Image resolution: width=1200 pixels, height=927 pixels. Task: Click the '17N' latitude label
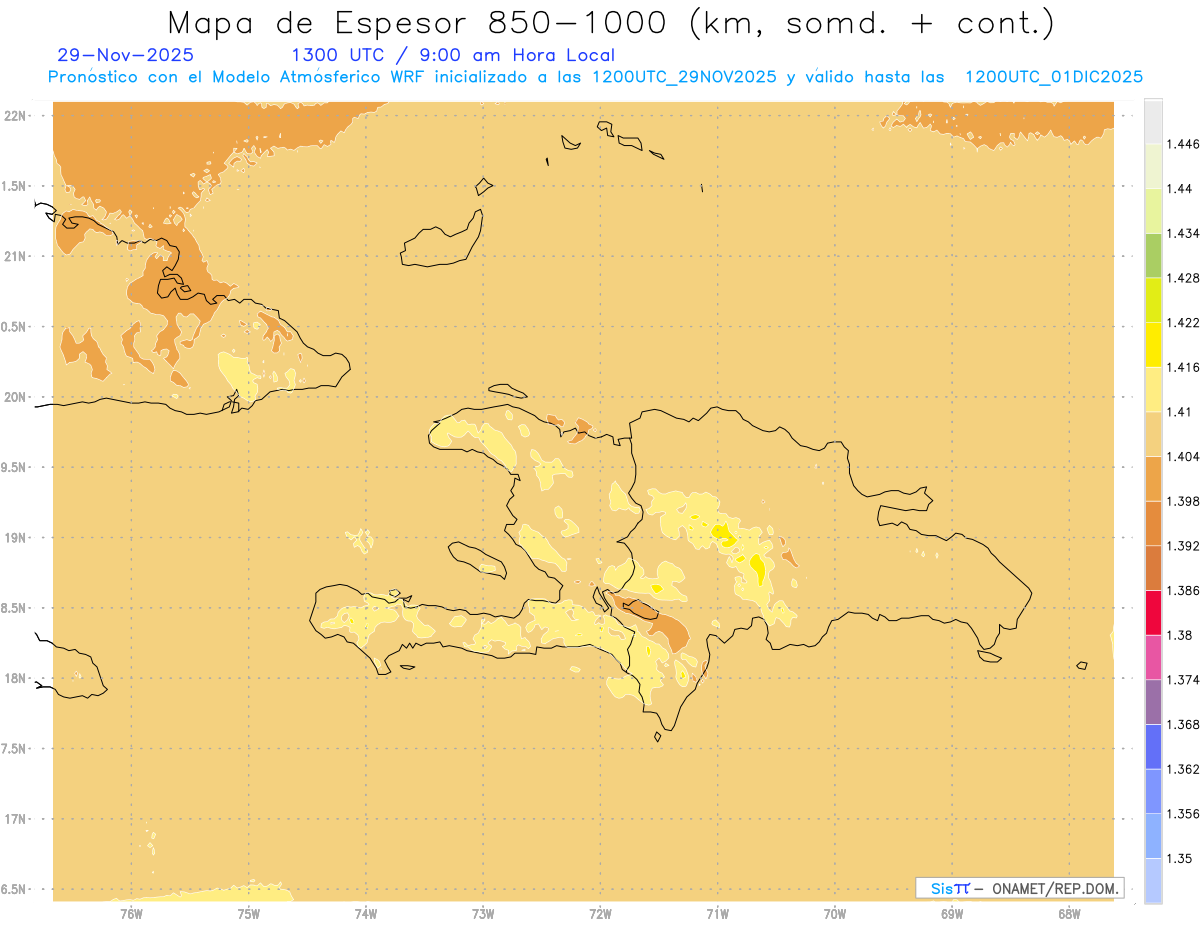pos(14,819)
